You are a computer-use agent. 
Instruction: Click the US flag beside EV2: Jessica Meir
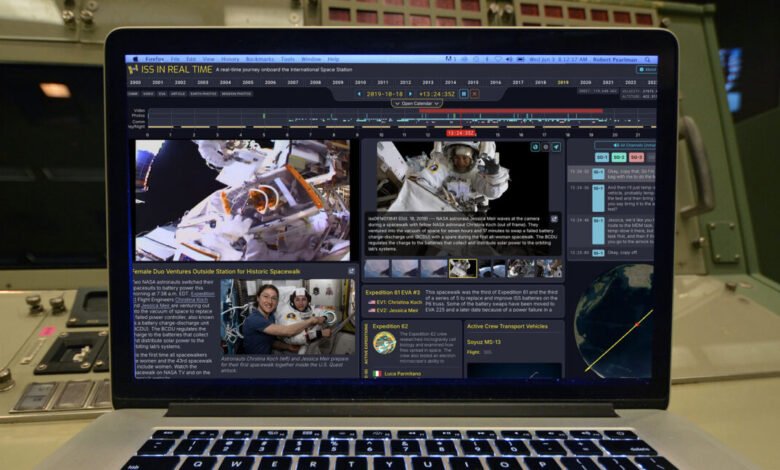point(371,310)
